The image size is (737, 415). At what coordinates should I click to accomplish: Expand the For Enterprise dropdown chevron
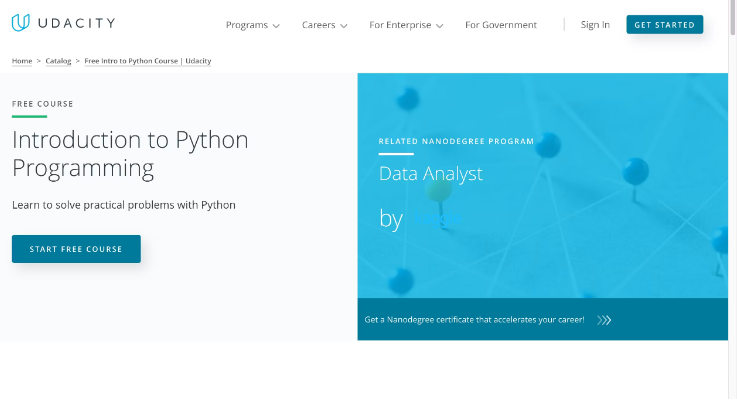439,26
